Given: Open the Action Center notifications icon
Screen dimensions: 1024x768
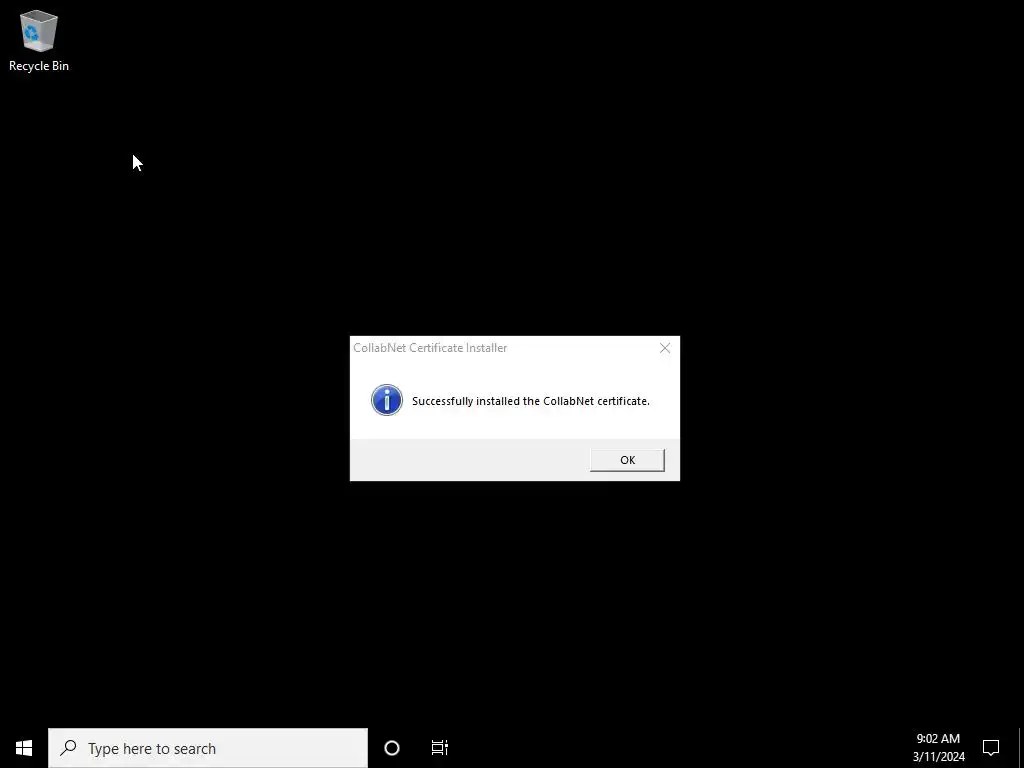Looking at the screenshot, I should [x=991, y=748].
